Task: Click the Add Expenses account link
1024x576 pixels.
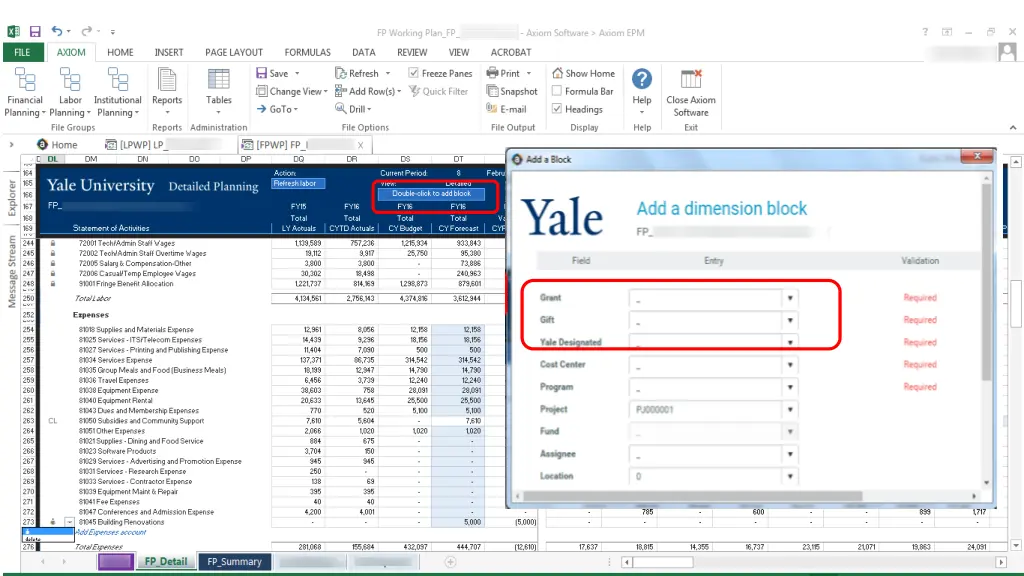Action: click(111, 532)
